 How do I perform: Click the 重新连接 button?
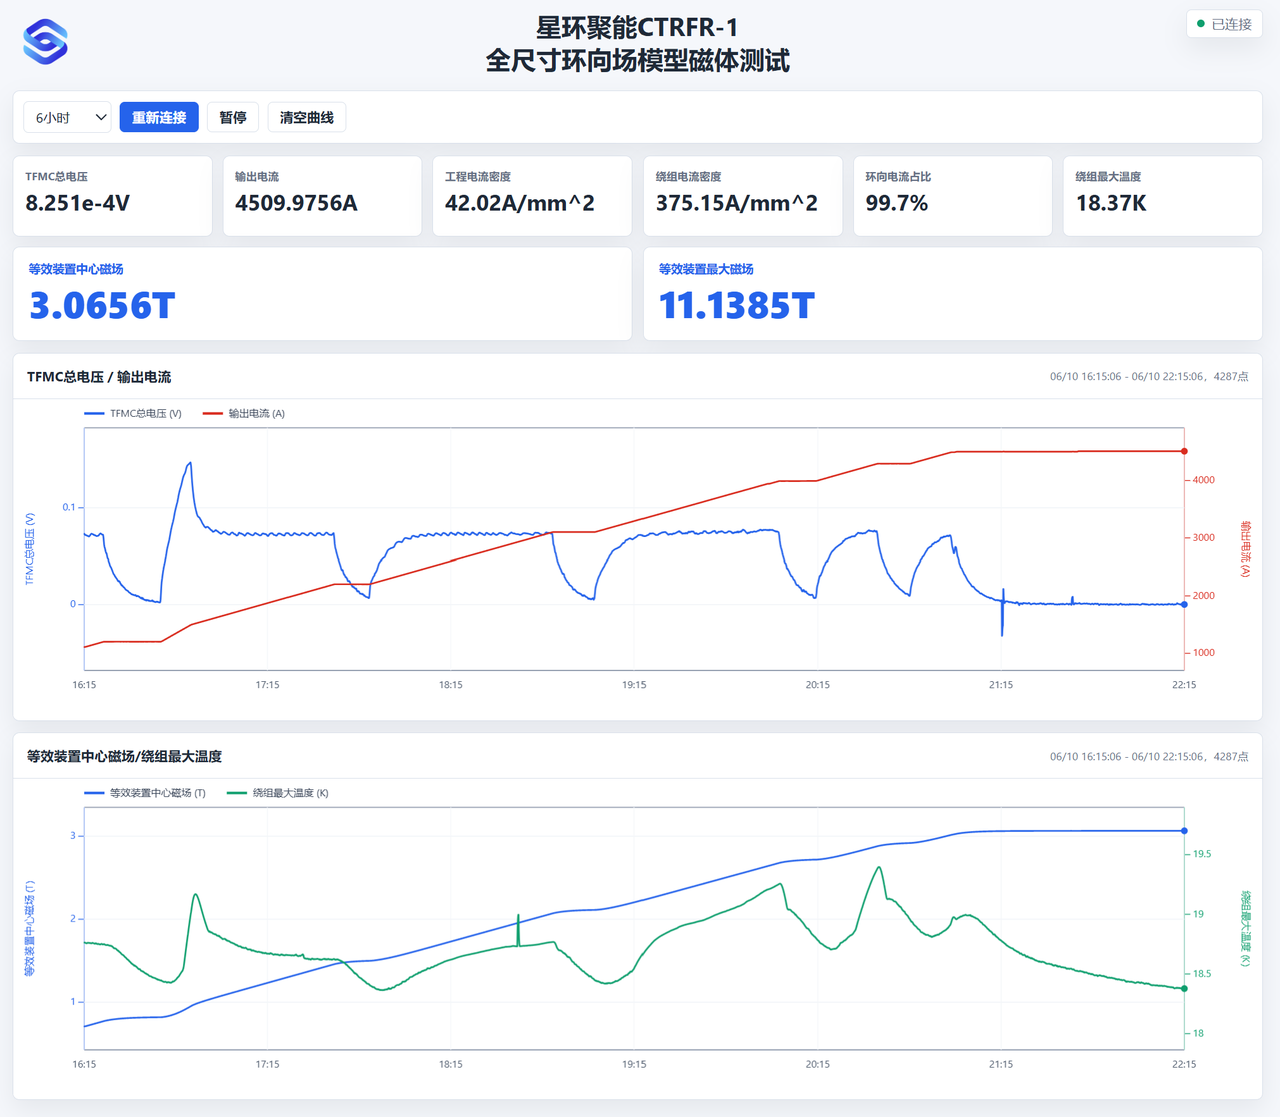click(159, 117)
